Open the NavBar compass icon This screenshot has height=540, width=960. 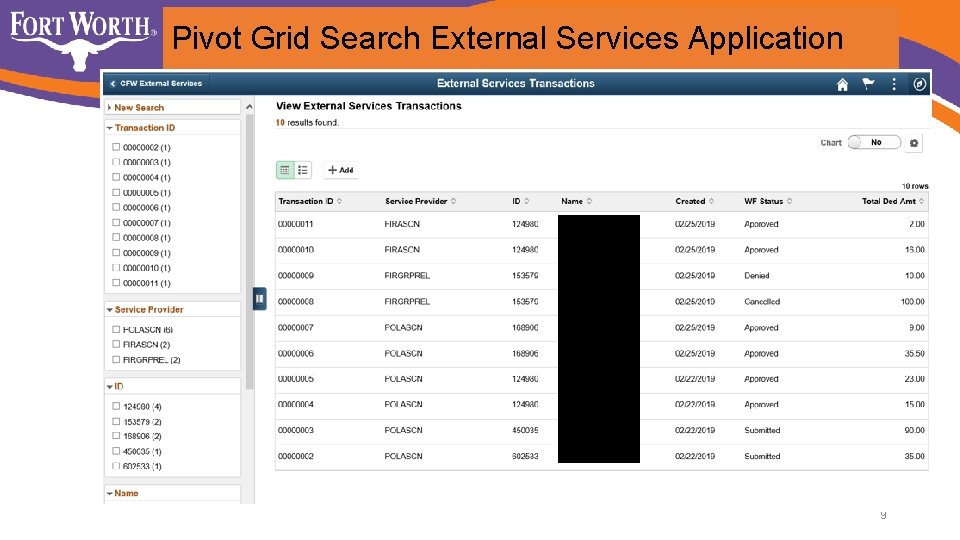point(919,84)
